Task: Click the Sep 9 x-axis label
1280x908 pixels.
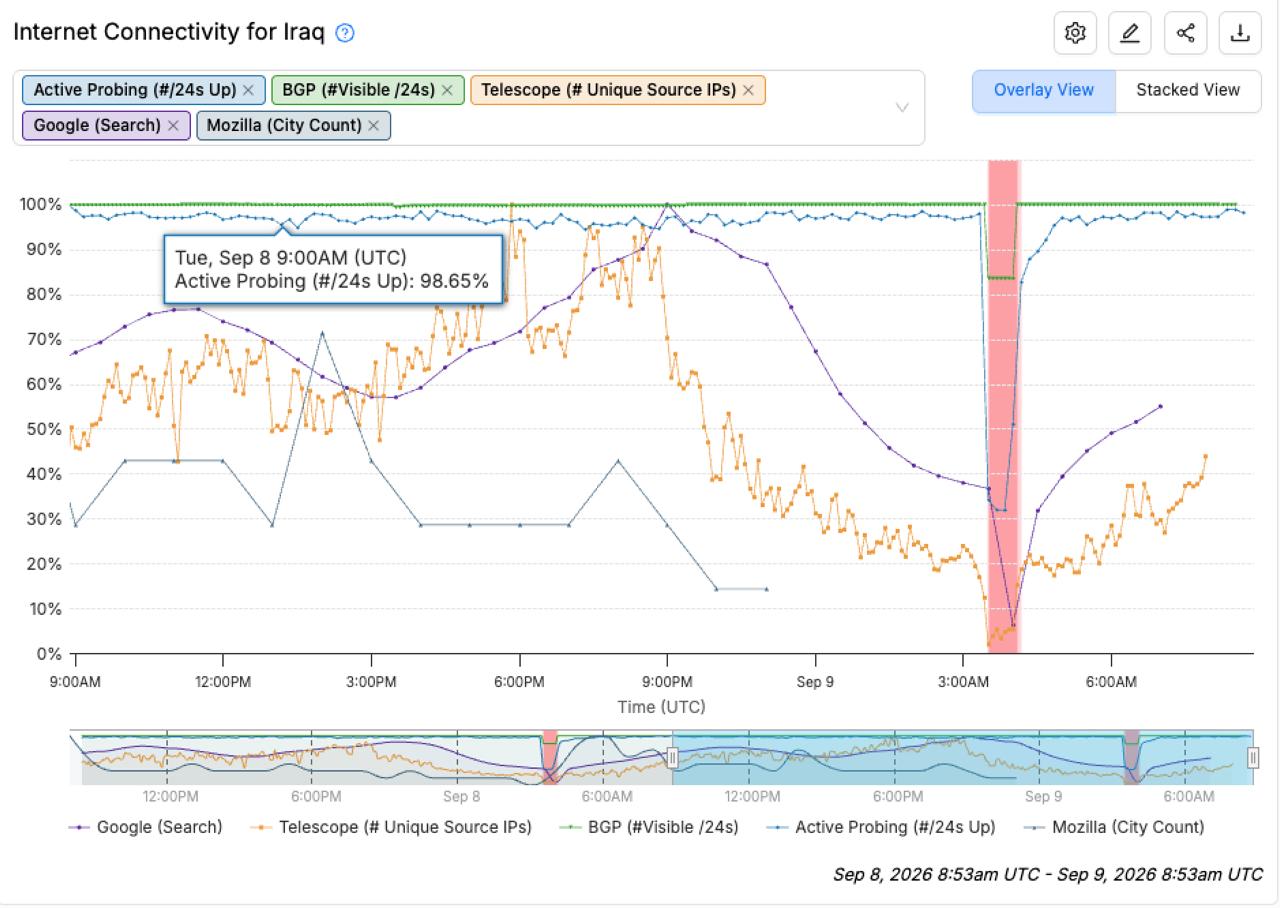Action: point(815,682)
